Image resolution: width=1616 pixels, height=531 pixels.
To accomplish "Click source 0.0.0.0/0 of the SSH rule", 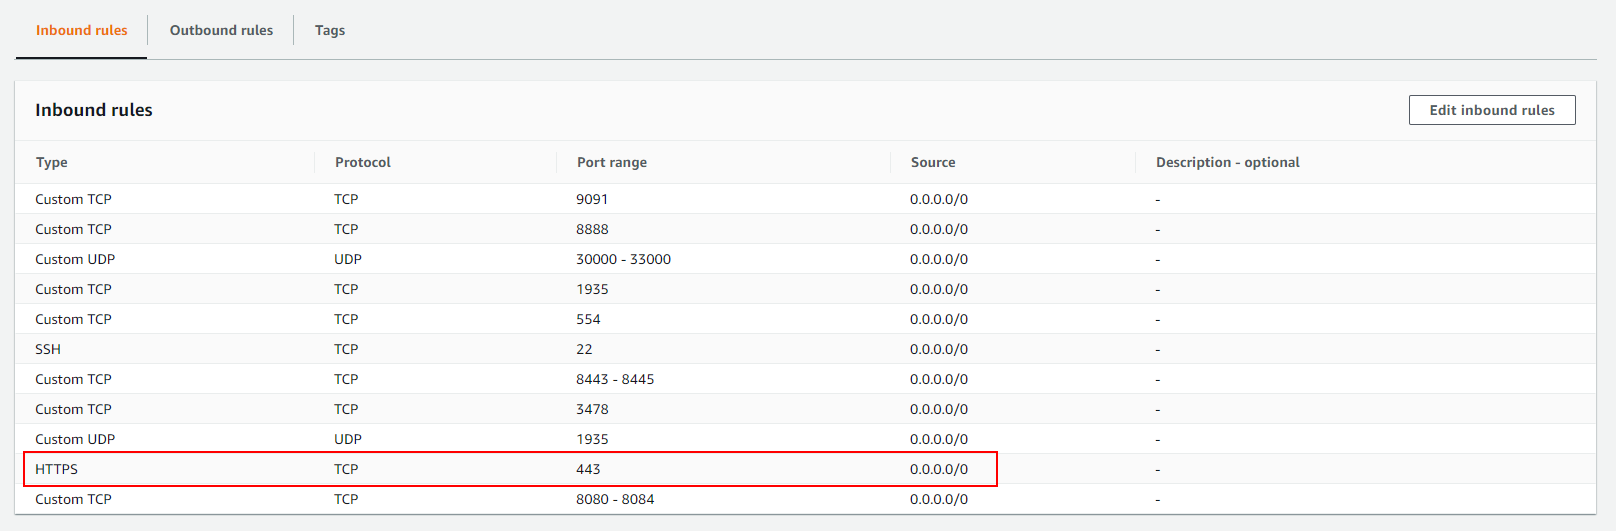I will [x=938, y=349].
